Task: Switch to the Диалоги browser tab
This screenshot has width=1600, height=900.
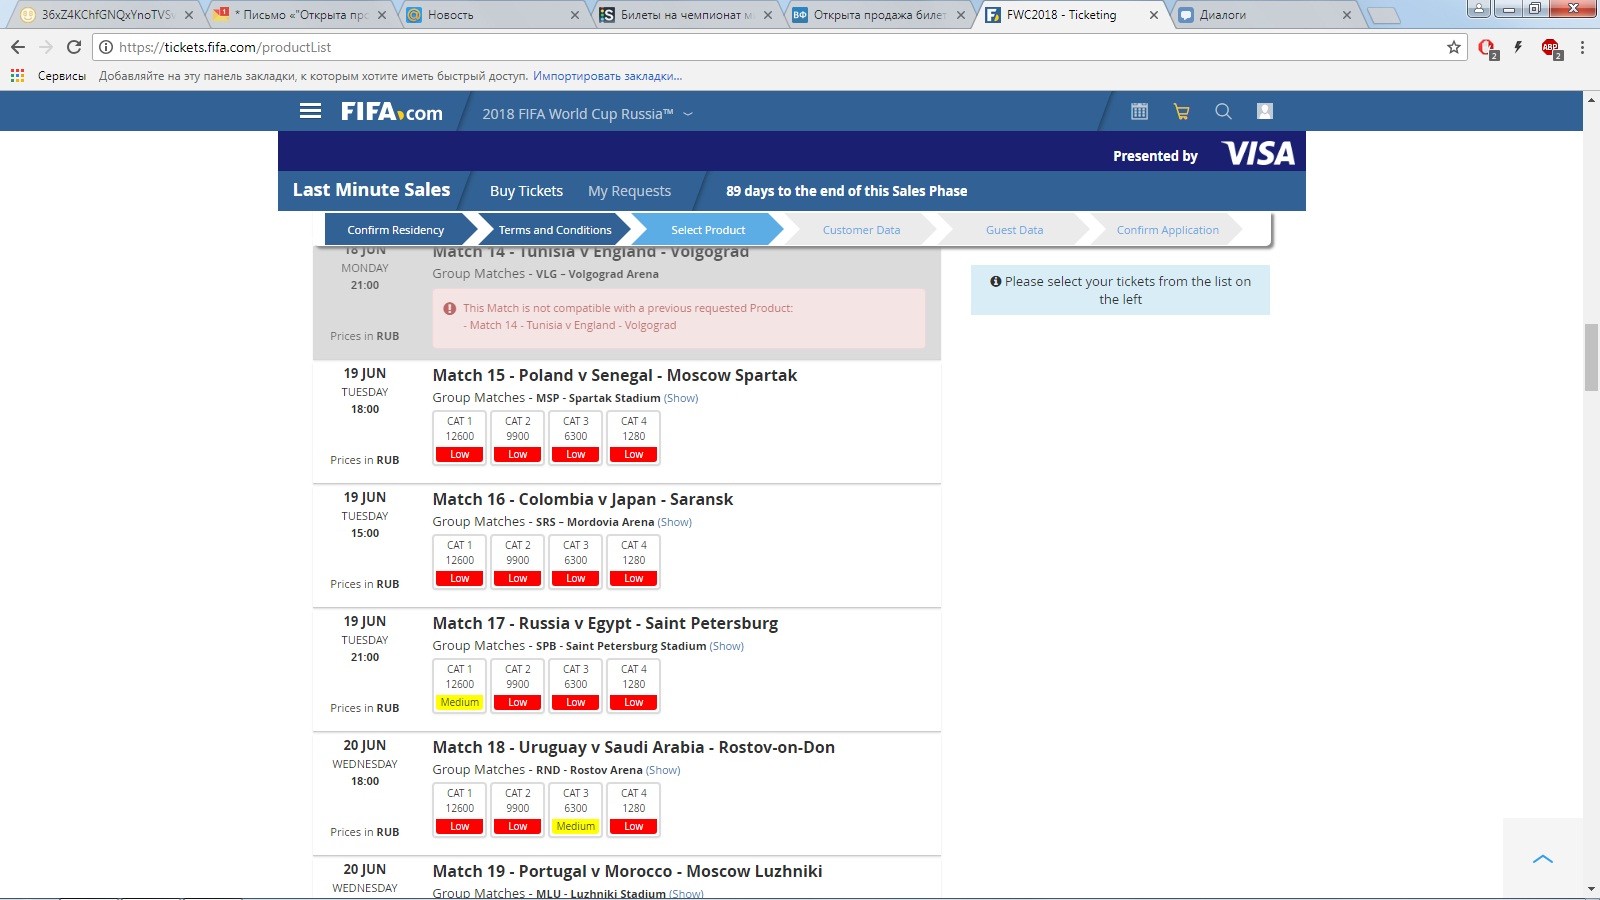Action: click(x=1265, y=15)
